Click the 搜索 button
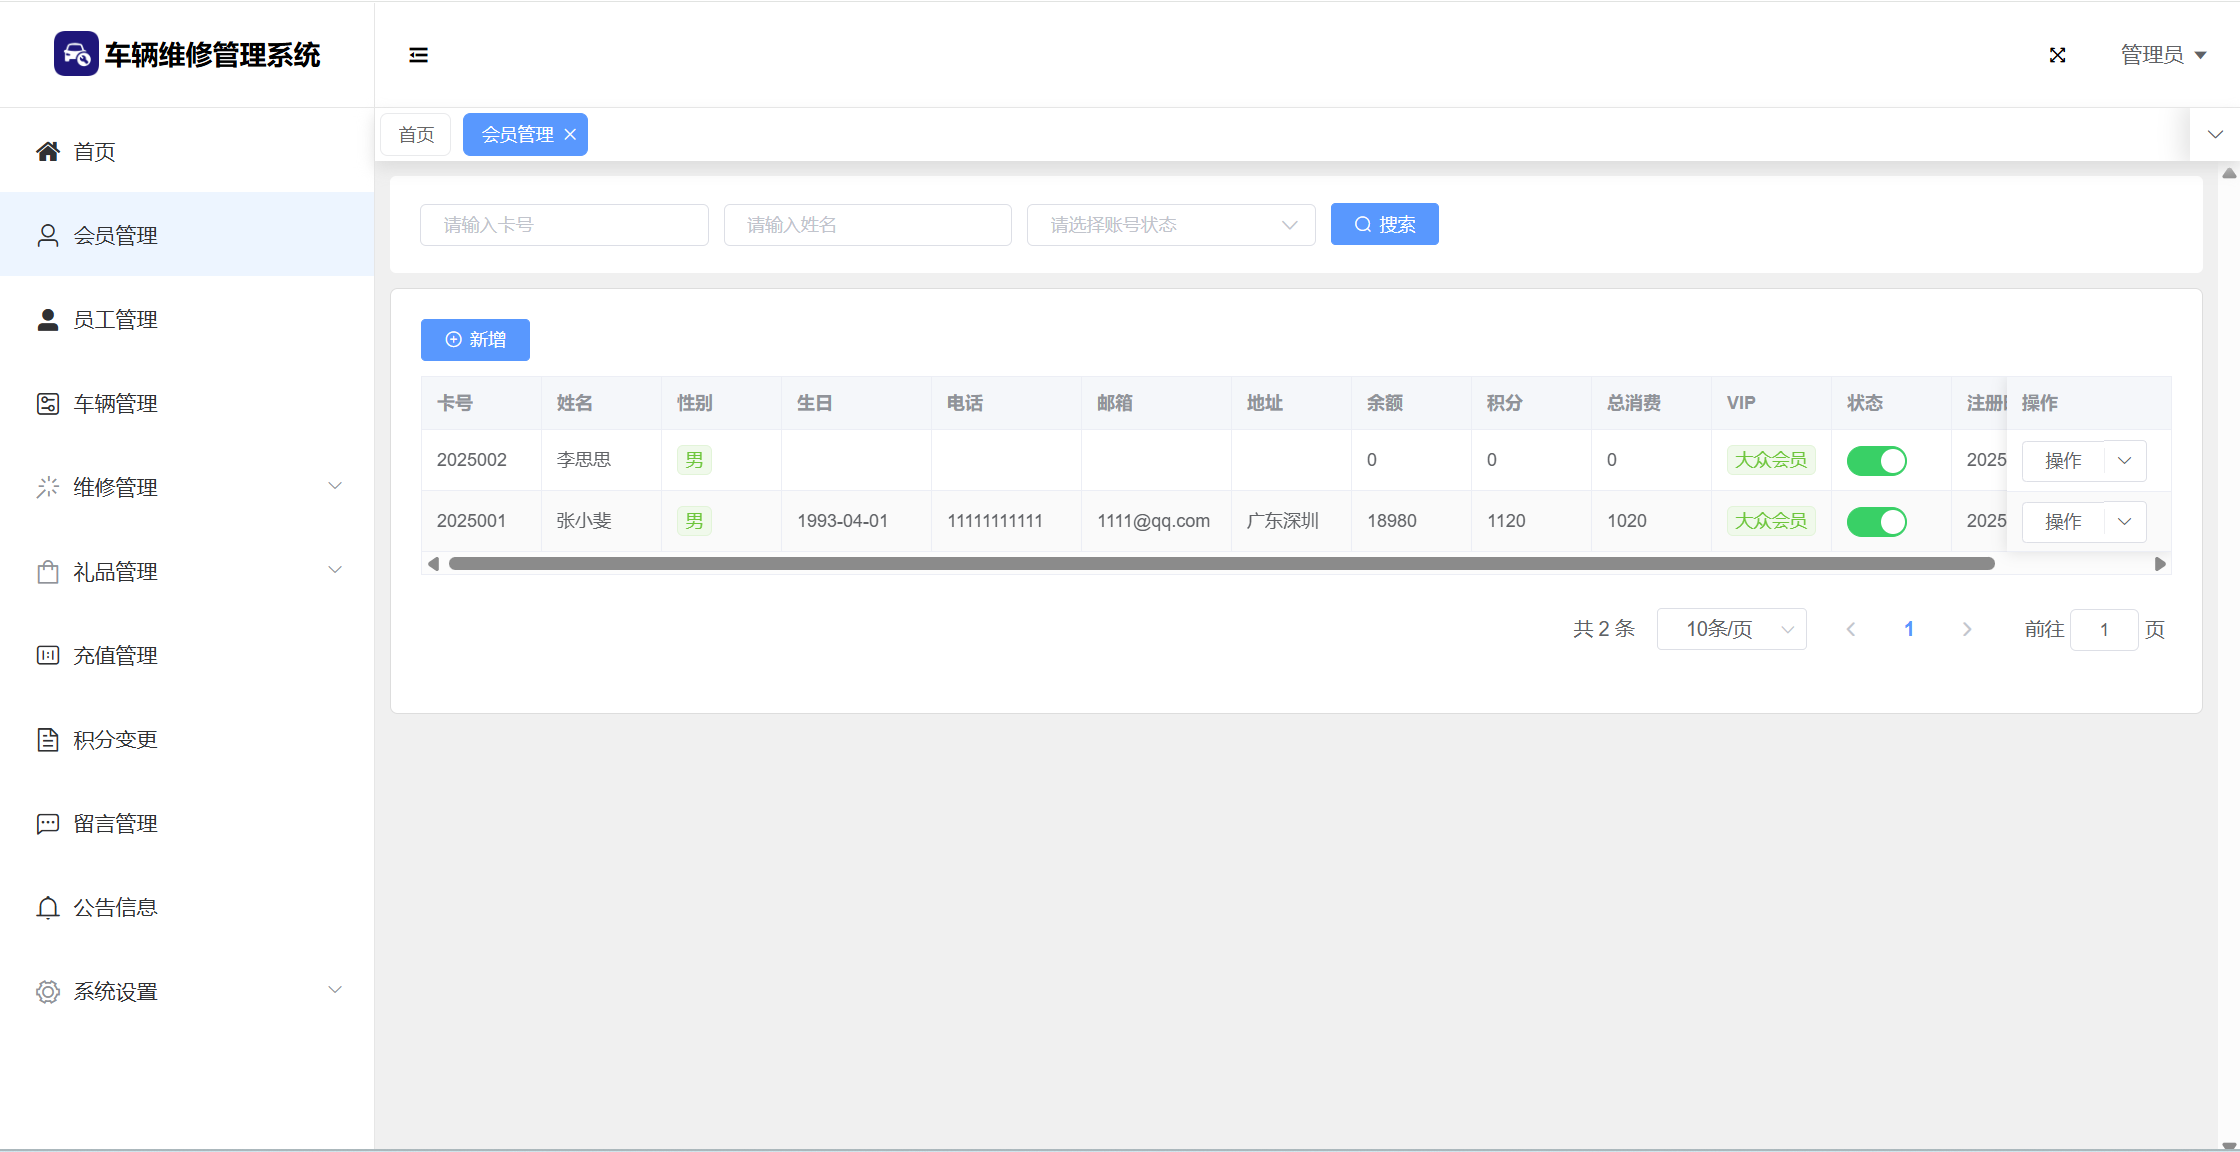The height and width of the screenshot is (1152, 2240). click(1384, 225)
